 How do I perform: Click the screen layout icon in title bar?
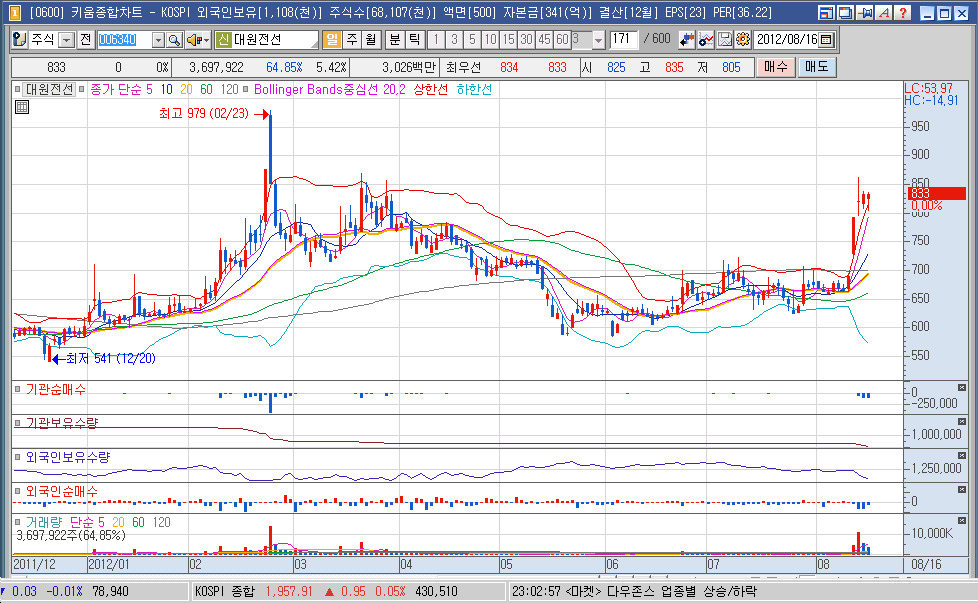(826, 12)
